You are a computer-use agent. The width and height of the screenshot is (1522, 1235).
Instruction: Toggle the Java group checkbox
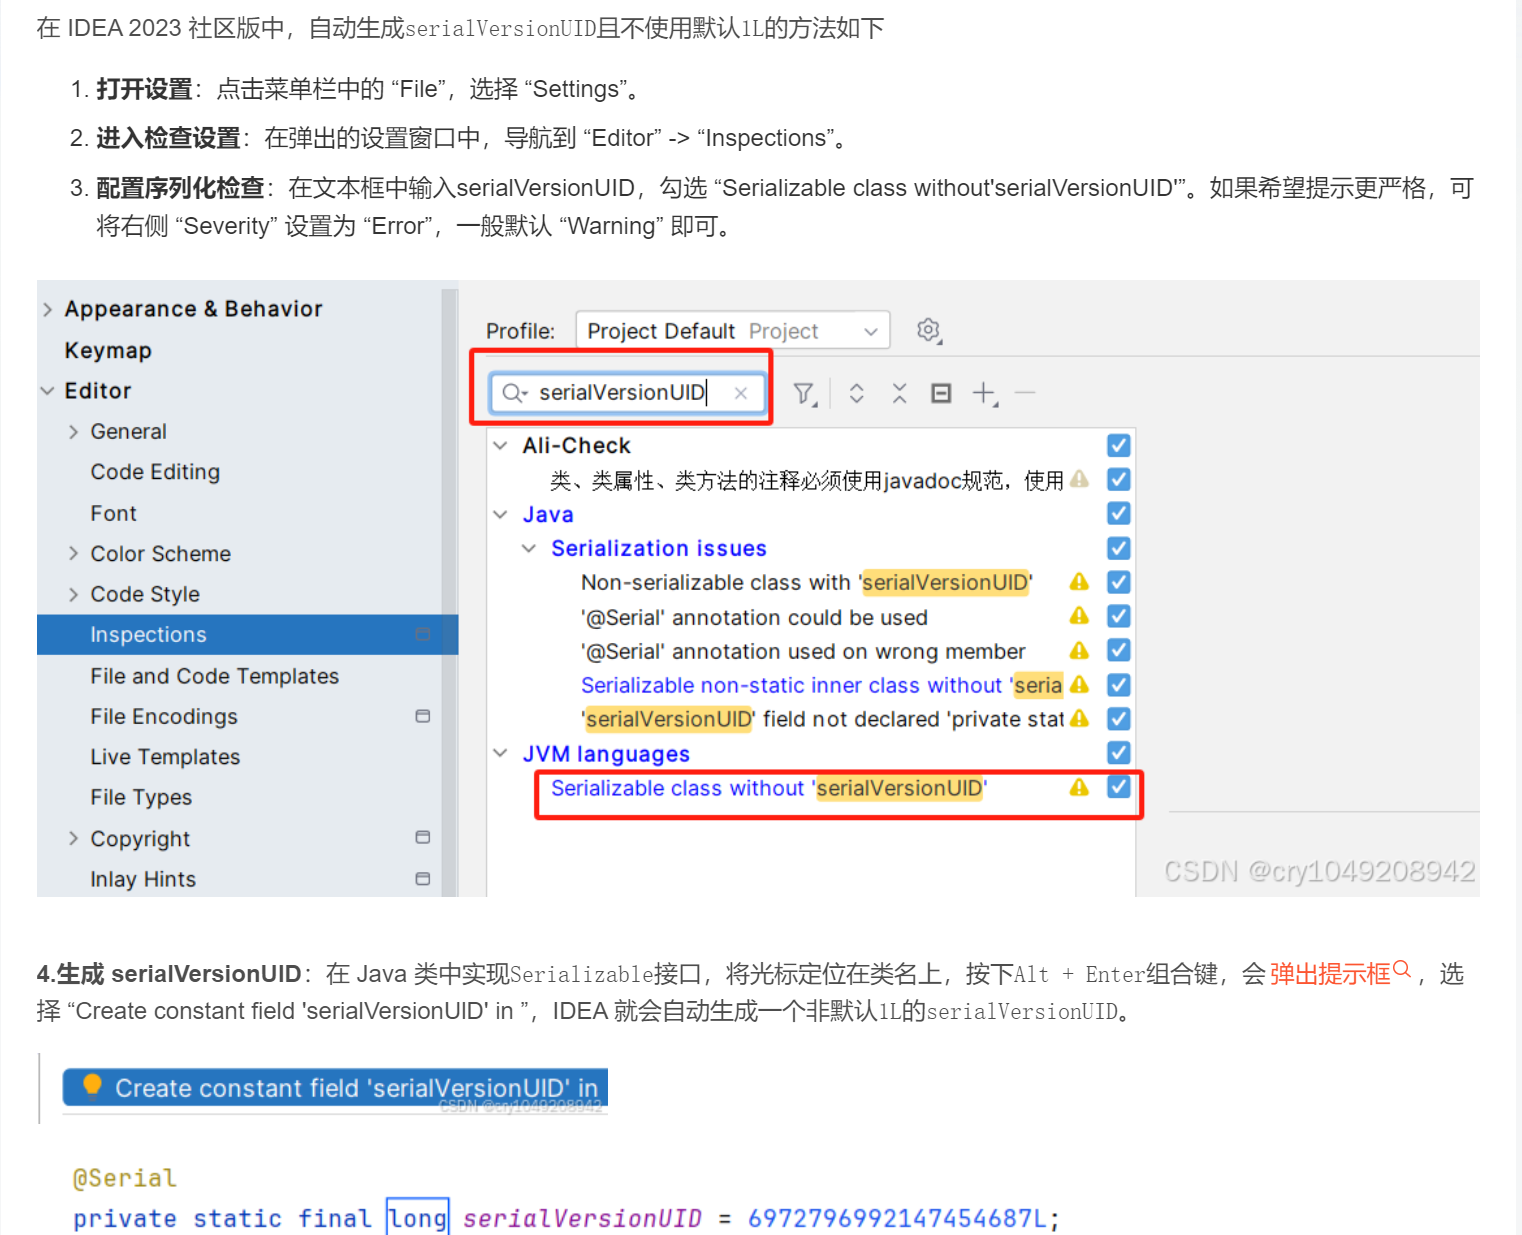pyautogui.click(x=1119, y=513)
